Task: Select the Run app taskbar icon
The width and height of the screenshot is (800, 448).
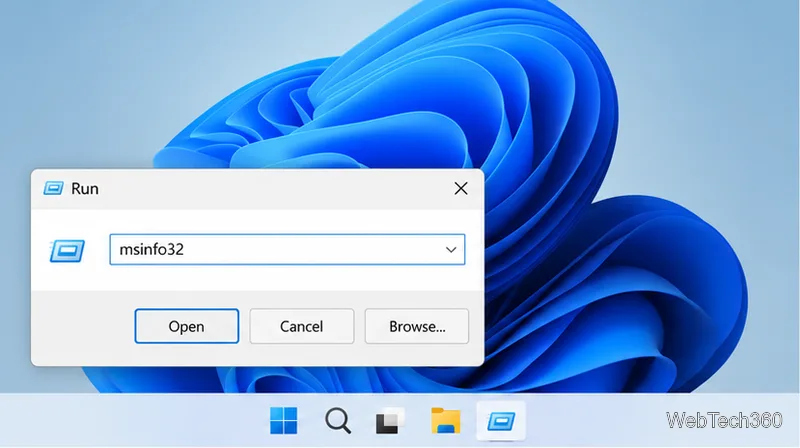Action: (x=501, y=421)
